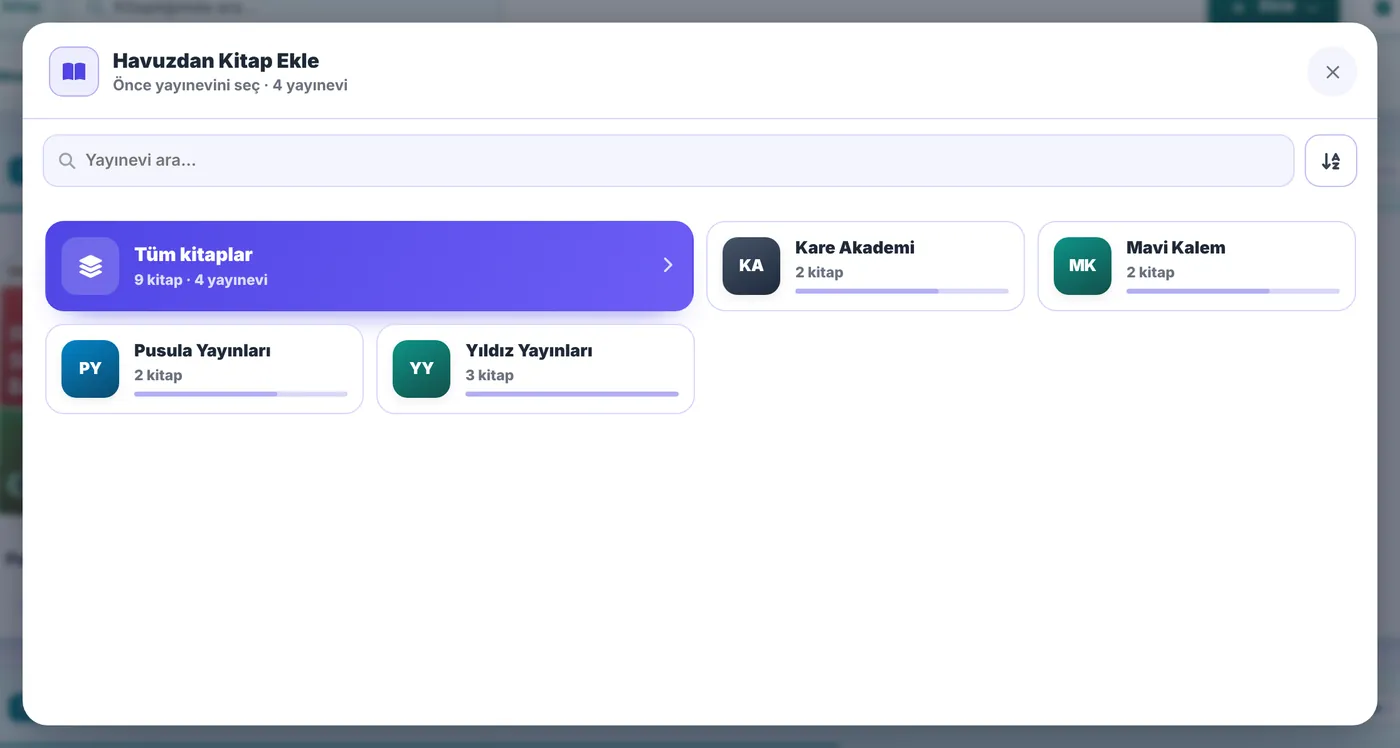1400x748 pixels.
Task: Expand Tüm kitaplar using the chevron arrow
Action: [668, 265]
